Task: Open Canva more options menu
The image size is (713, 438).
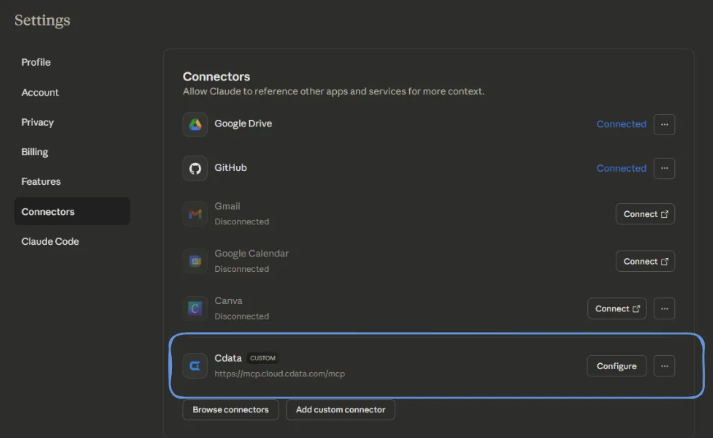Action: (664, 308)
